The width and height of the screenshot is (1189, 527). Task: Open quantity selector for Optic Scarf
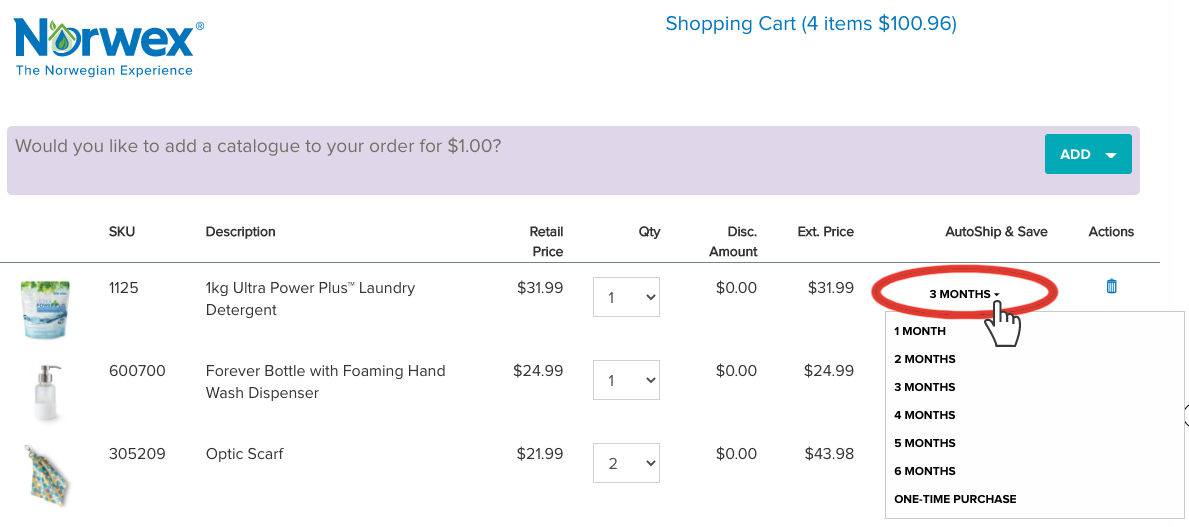pos(626,463)
